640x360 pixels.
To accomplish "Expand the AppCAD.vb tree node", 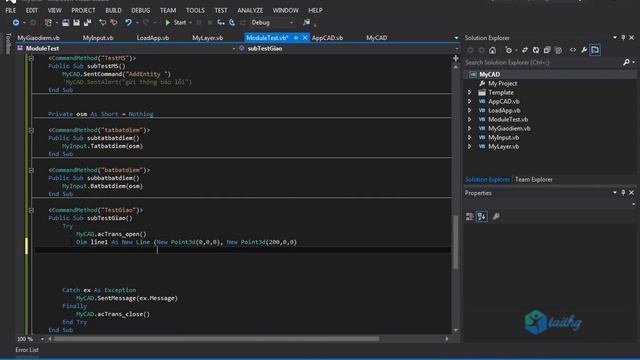I will 469,102.
